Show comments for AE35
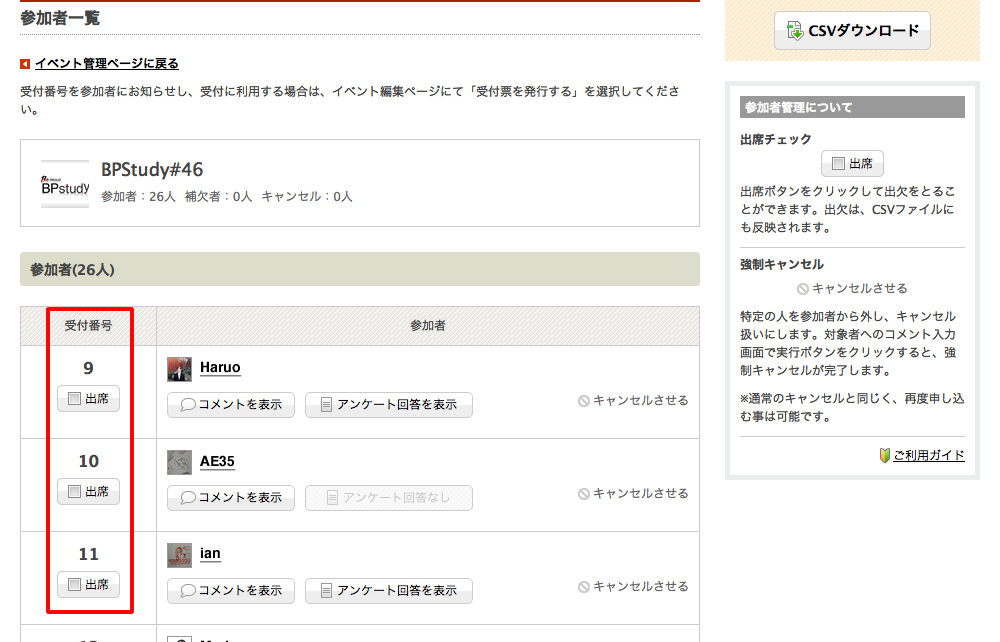Viewport: 1000px width, 642px height. 231,498
